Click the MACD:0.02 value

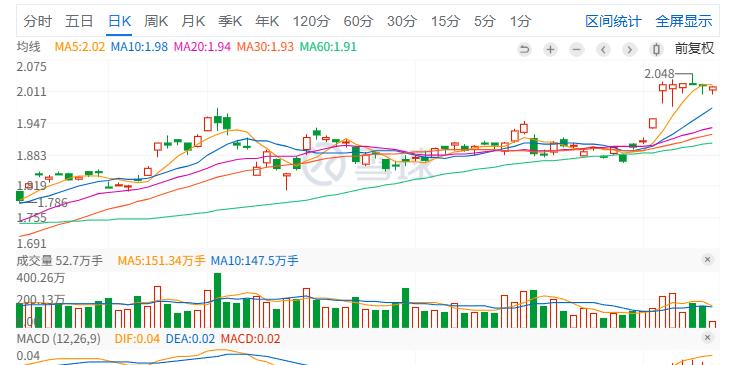250,339
